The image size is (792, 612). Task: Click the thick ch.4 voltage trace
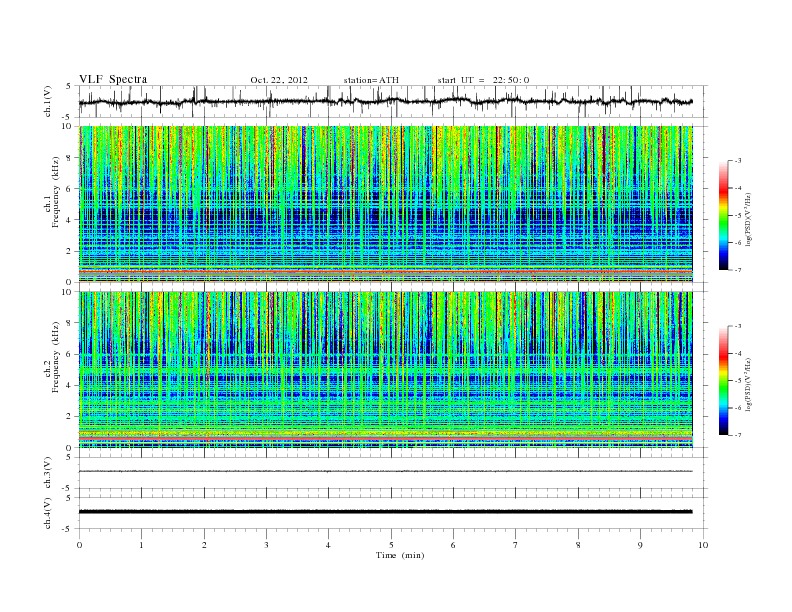[385, 512]
